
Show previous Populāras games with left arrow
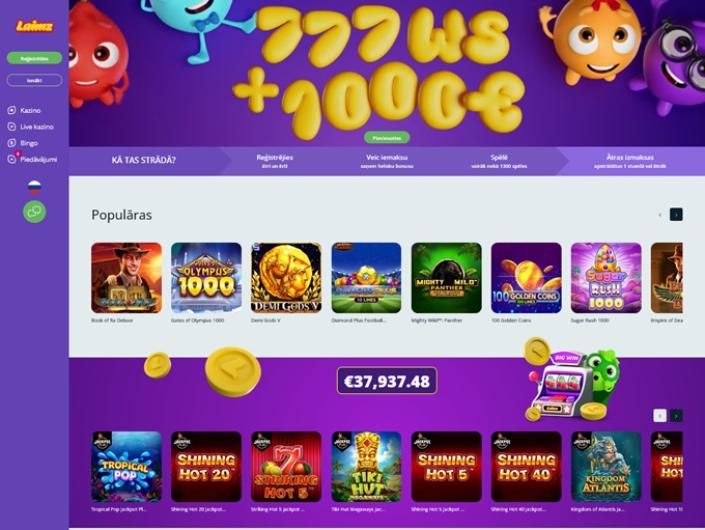point(660,214)
